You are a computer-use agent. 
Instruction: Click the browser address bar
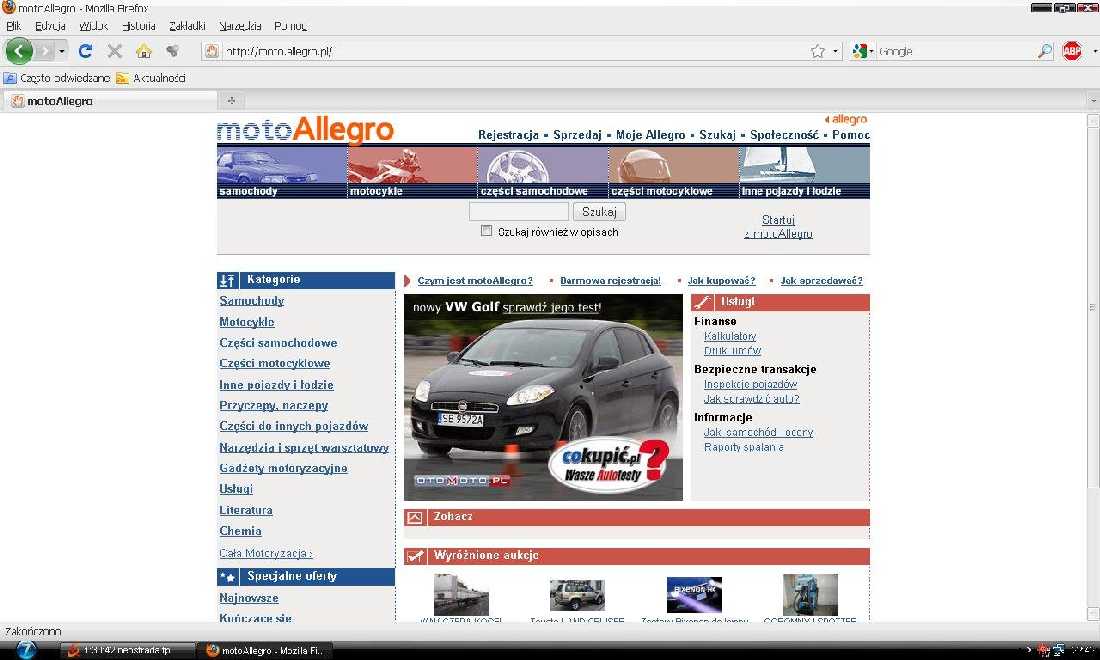tap(516, 51)
